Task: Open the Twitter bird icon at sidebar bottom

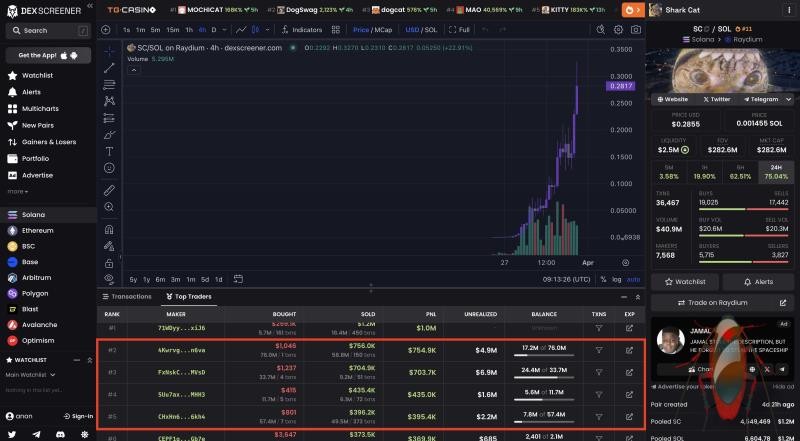Action: 12,434
